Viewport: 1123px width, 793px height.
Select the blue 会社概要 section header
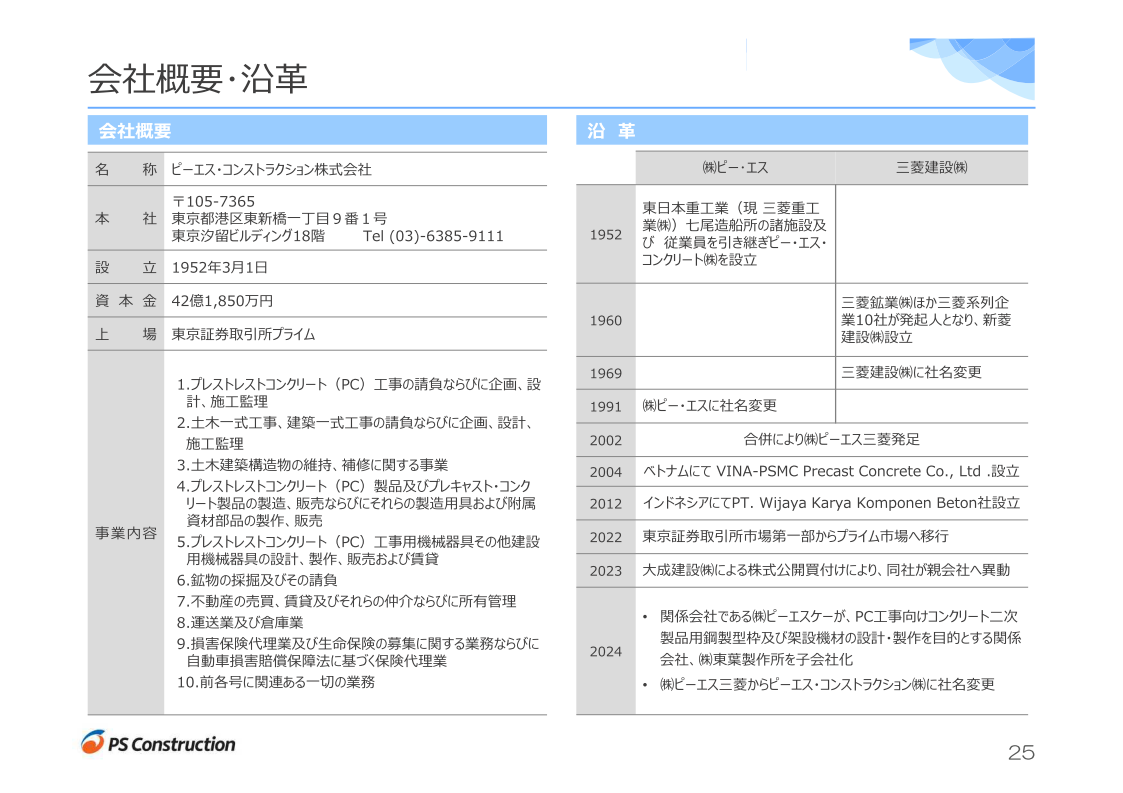(x=317, y=130)
